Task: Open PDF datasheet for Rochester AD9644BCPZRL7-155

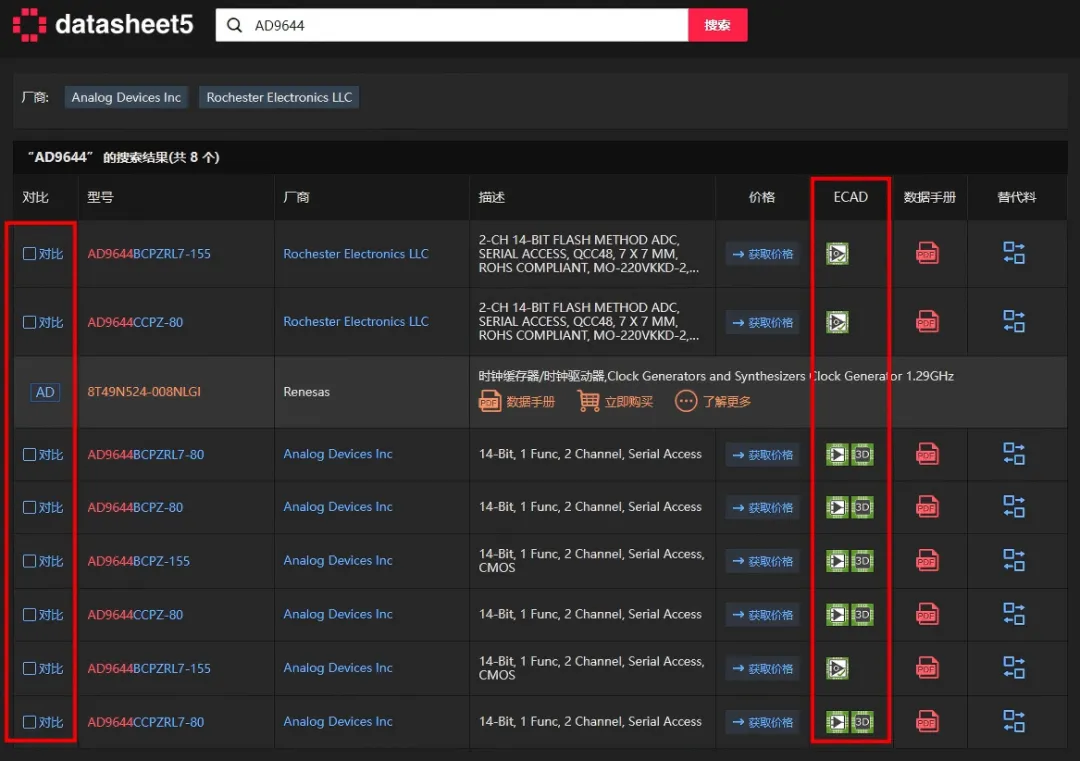Action: tap(927, 253)
